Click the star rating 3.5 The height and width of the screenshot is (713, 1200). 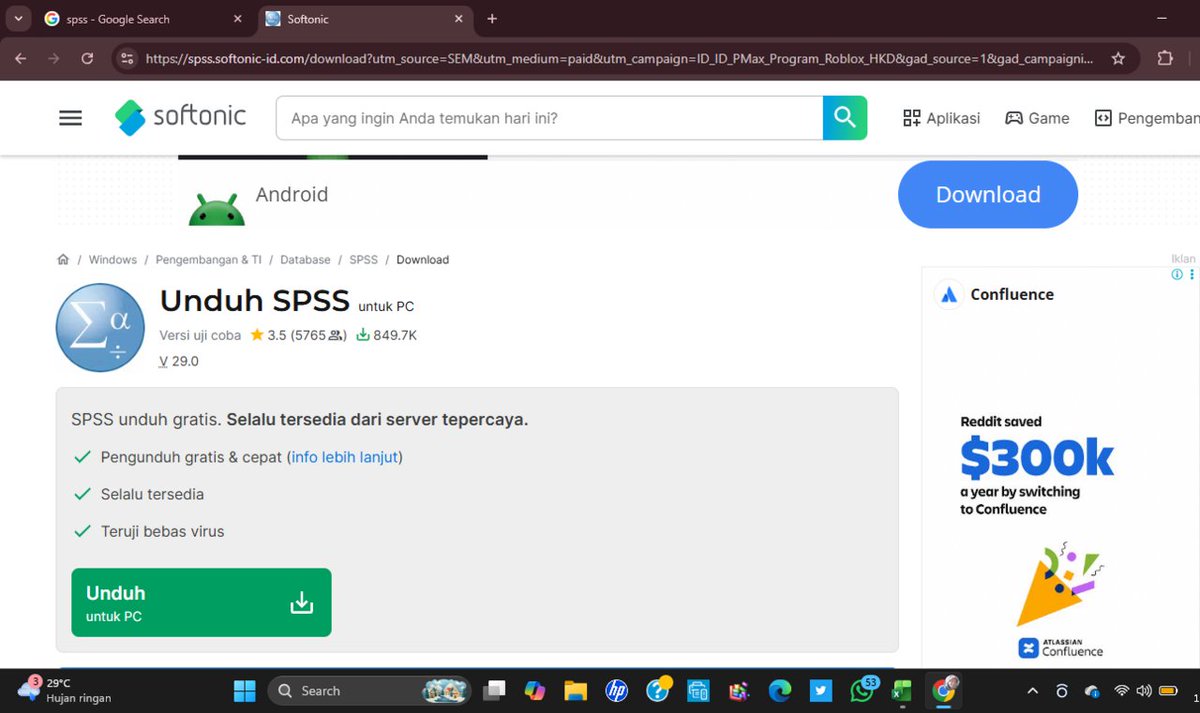click(x=268, y=335)
